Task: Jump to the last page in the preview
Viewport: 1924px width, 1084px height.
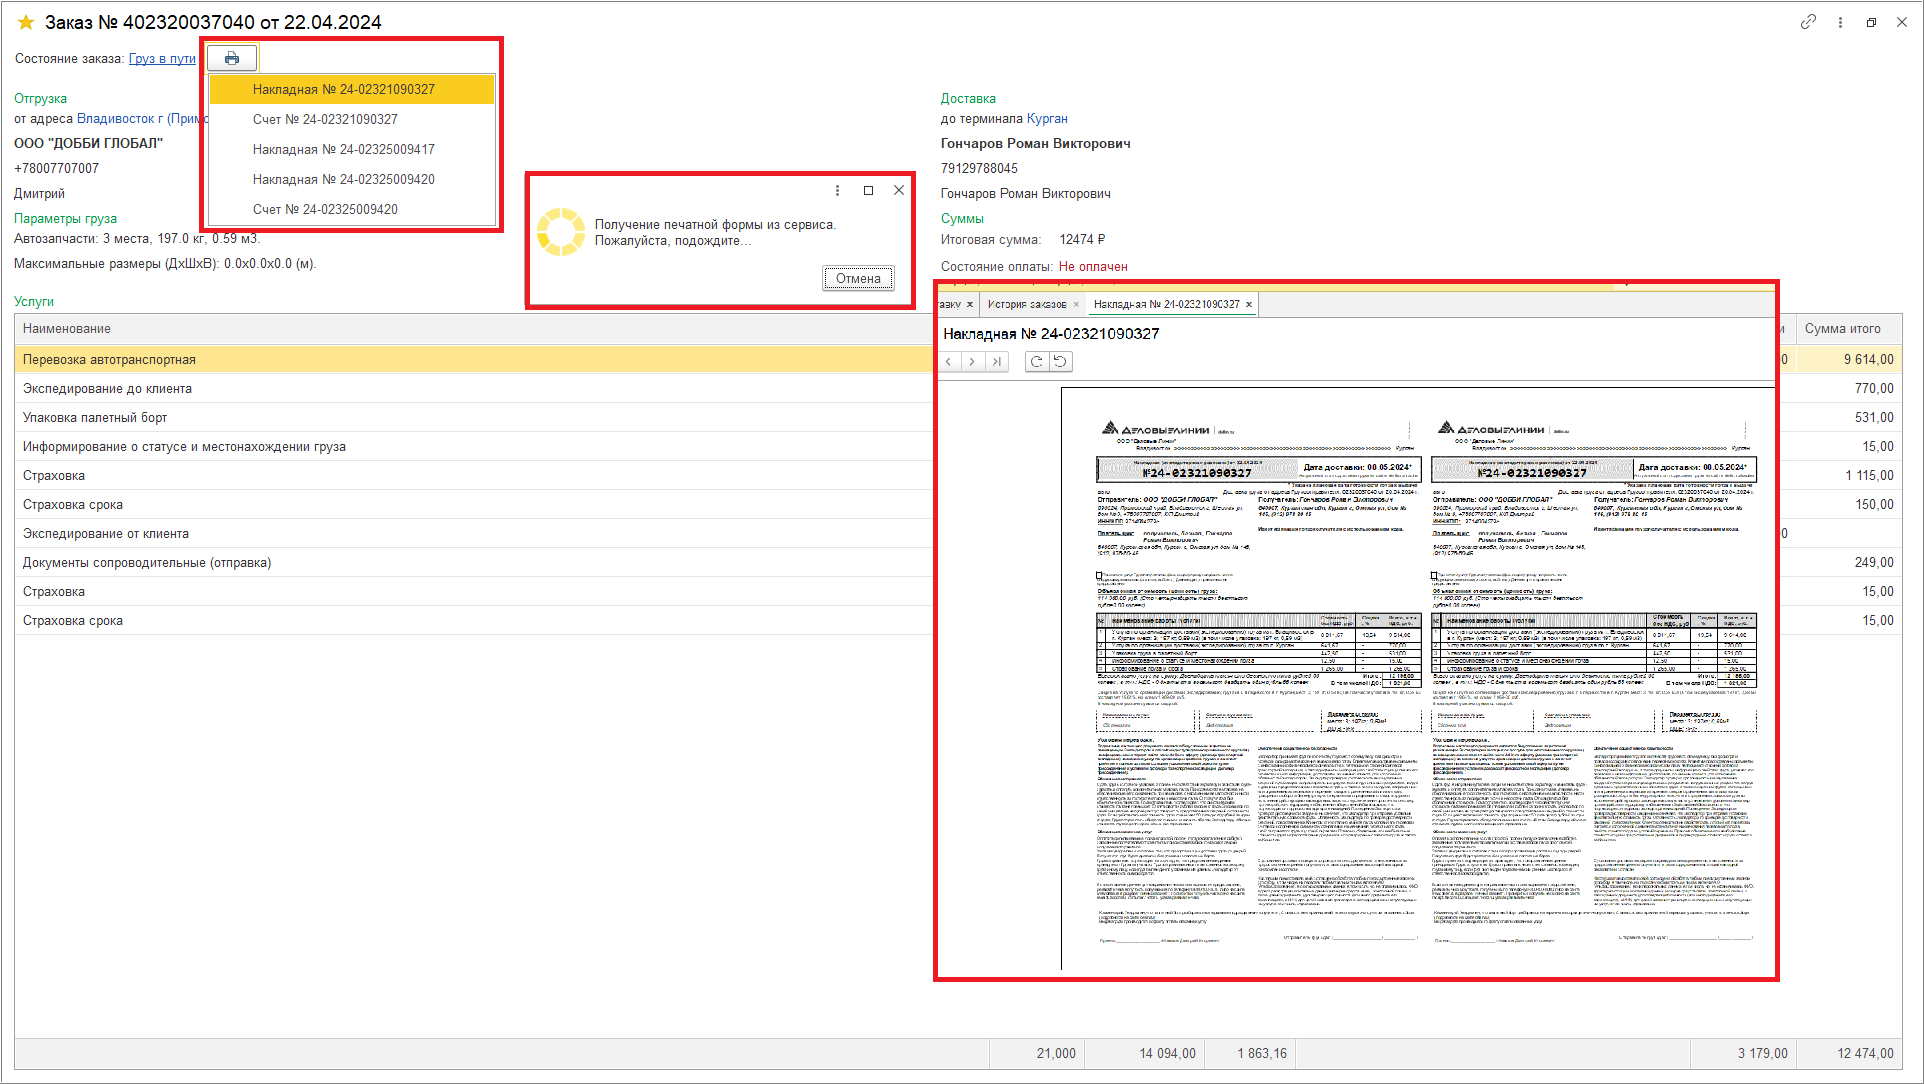Action: 996,362
